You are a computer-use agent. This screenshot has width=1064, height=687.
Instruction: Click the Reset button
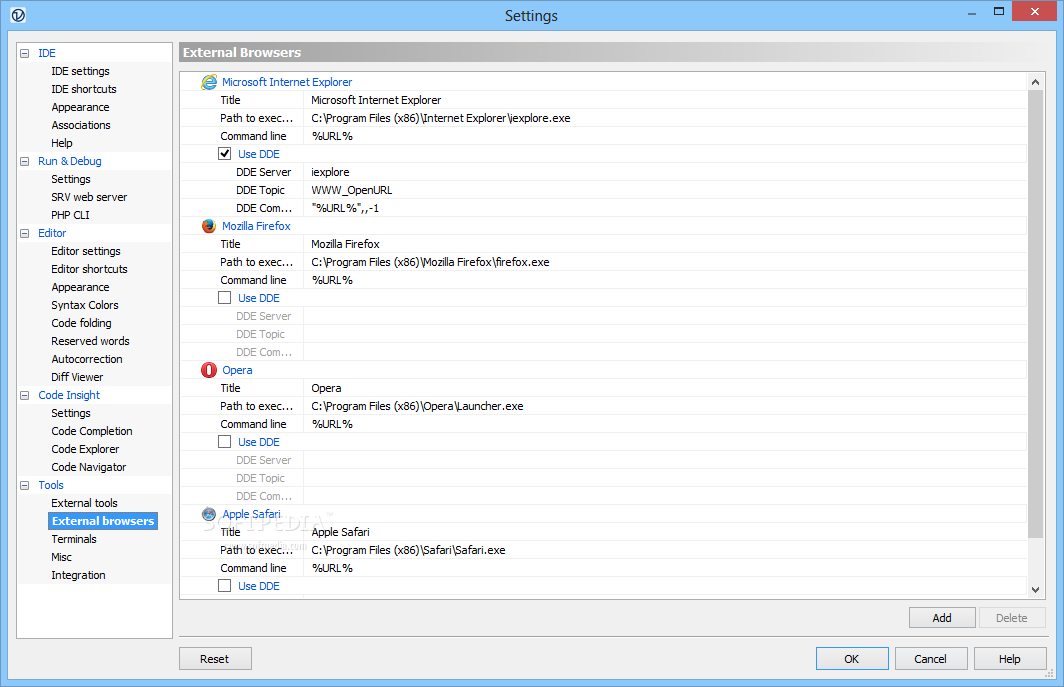coord(215,658)
